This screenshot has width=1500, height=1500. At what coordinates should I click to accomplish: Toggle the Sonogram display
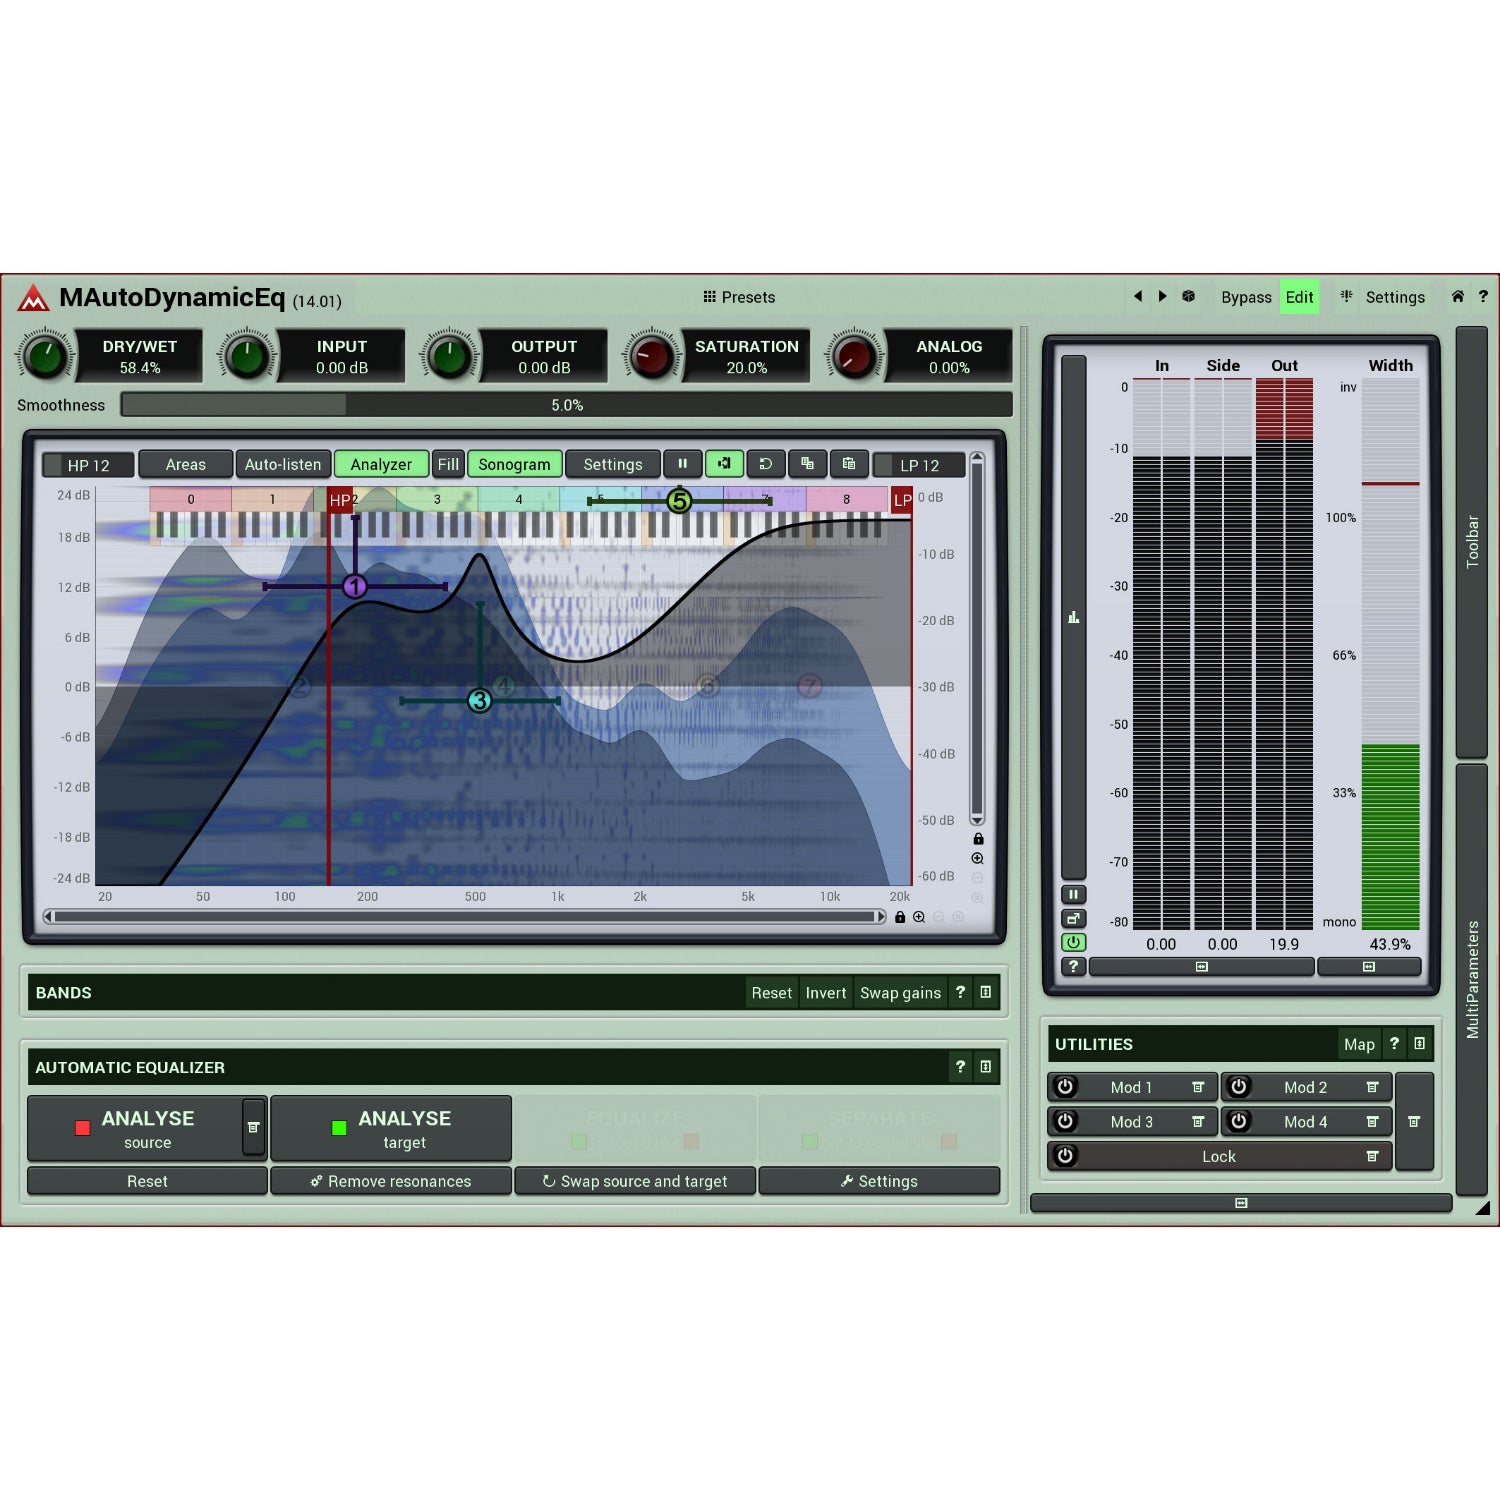514,464
